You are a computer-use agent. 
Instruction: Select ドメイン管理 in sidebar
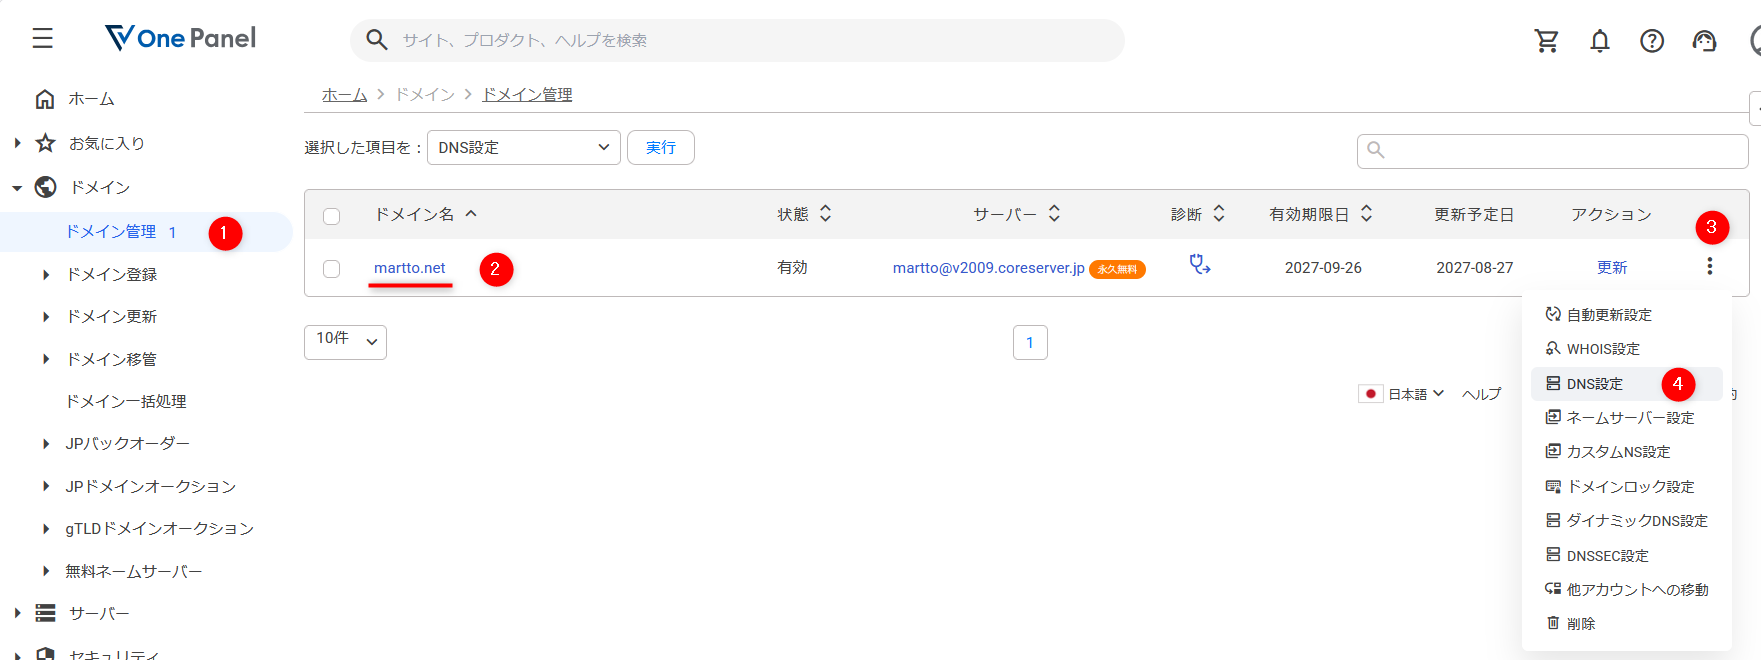(x=146, y=232)
